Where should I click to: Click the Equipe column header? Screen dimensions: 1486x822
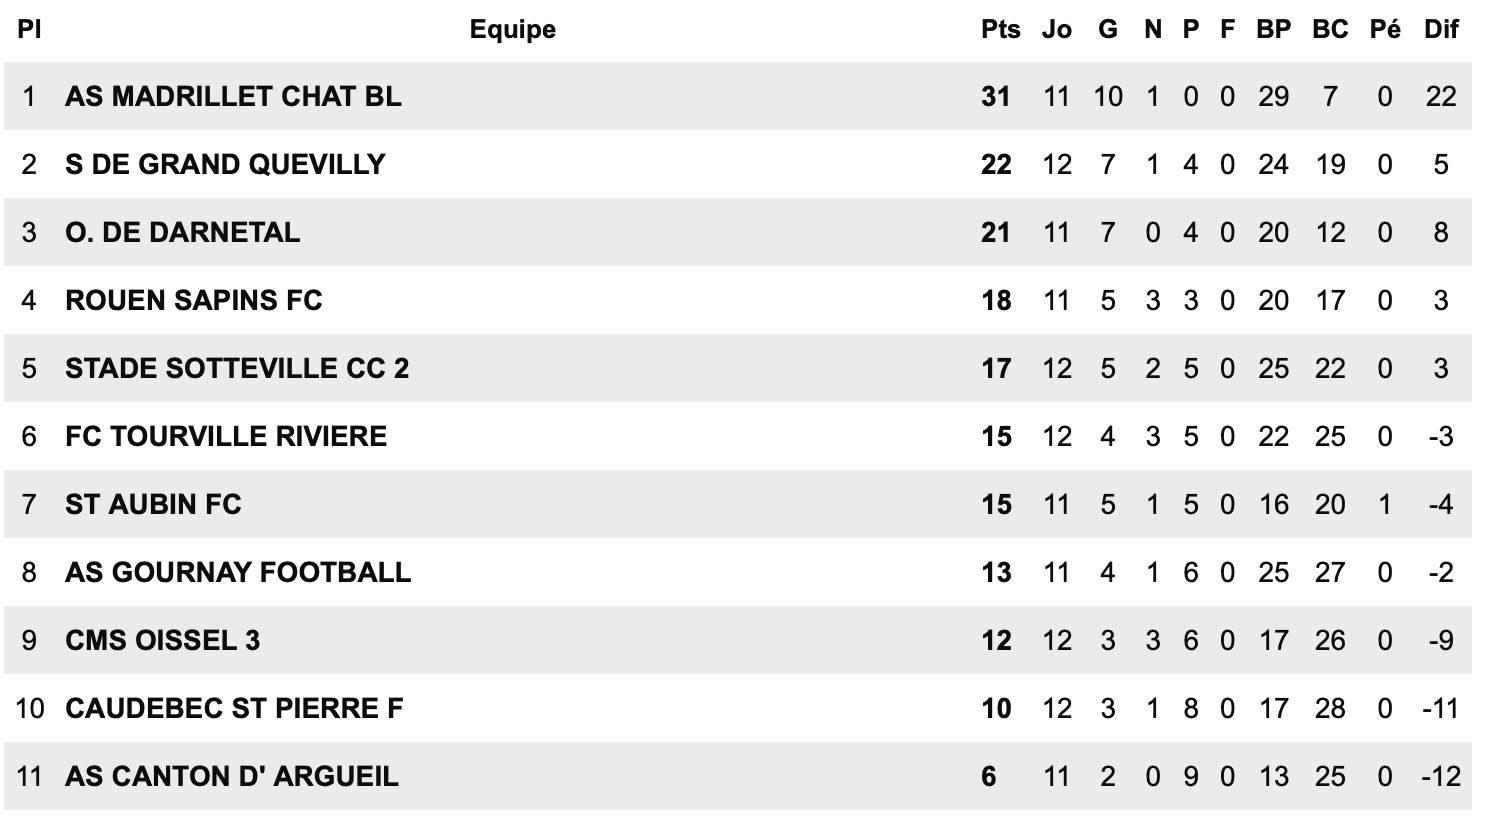click(x=512, y=29)
